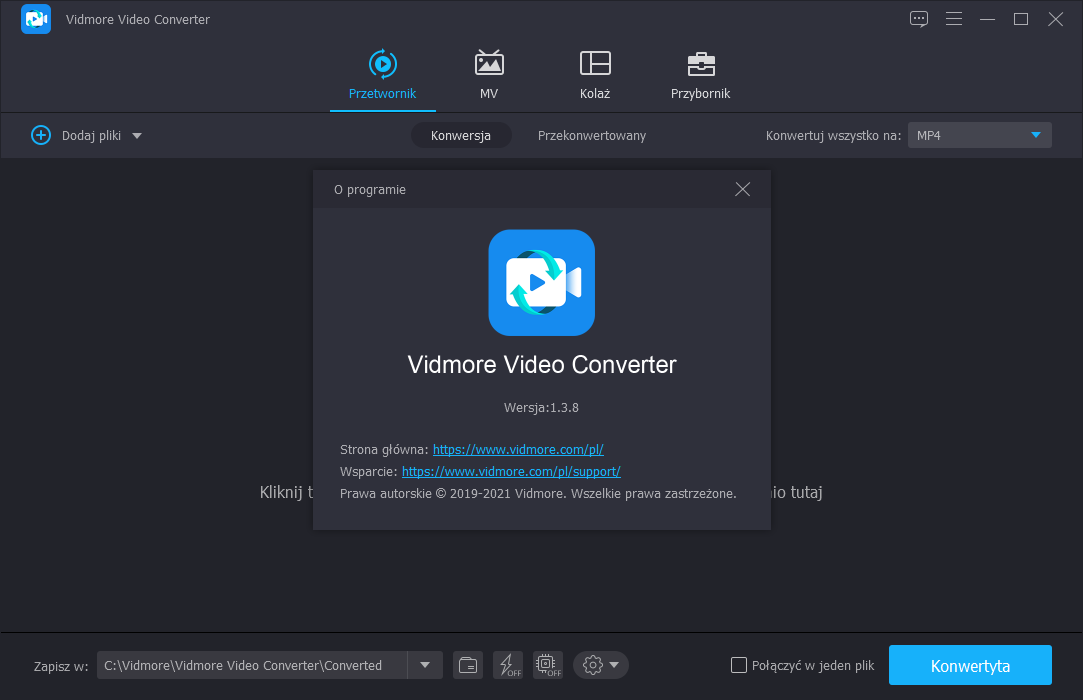This screenshot has width=1083, height=700.
Task: Click the copyright notice text
Action: (x=538, y=493)
